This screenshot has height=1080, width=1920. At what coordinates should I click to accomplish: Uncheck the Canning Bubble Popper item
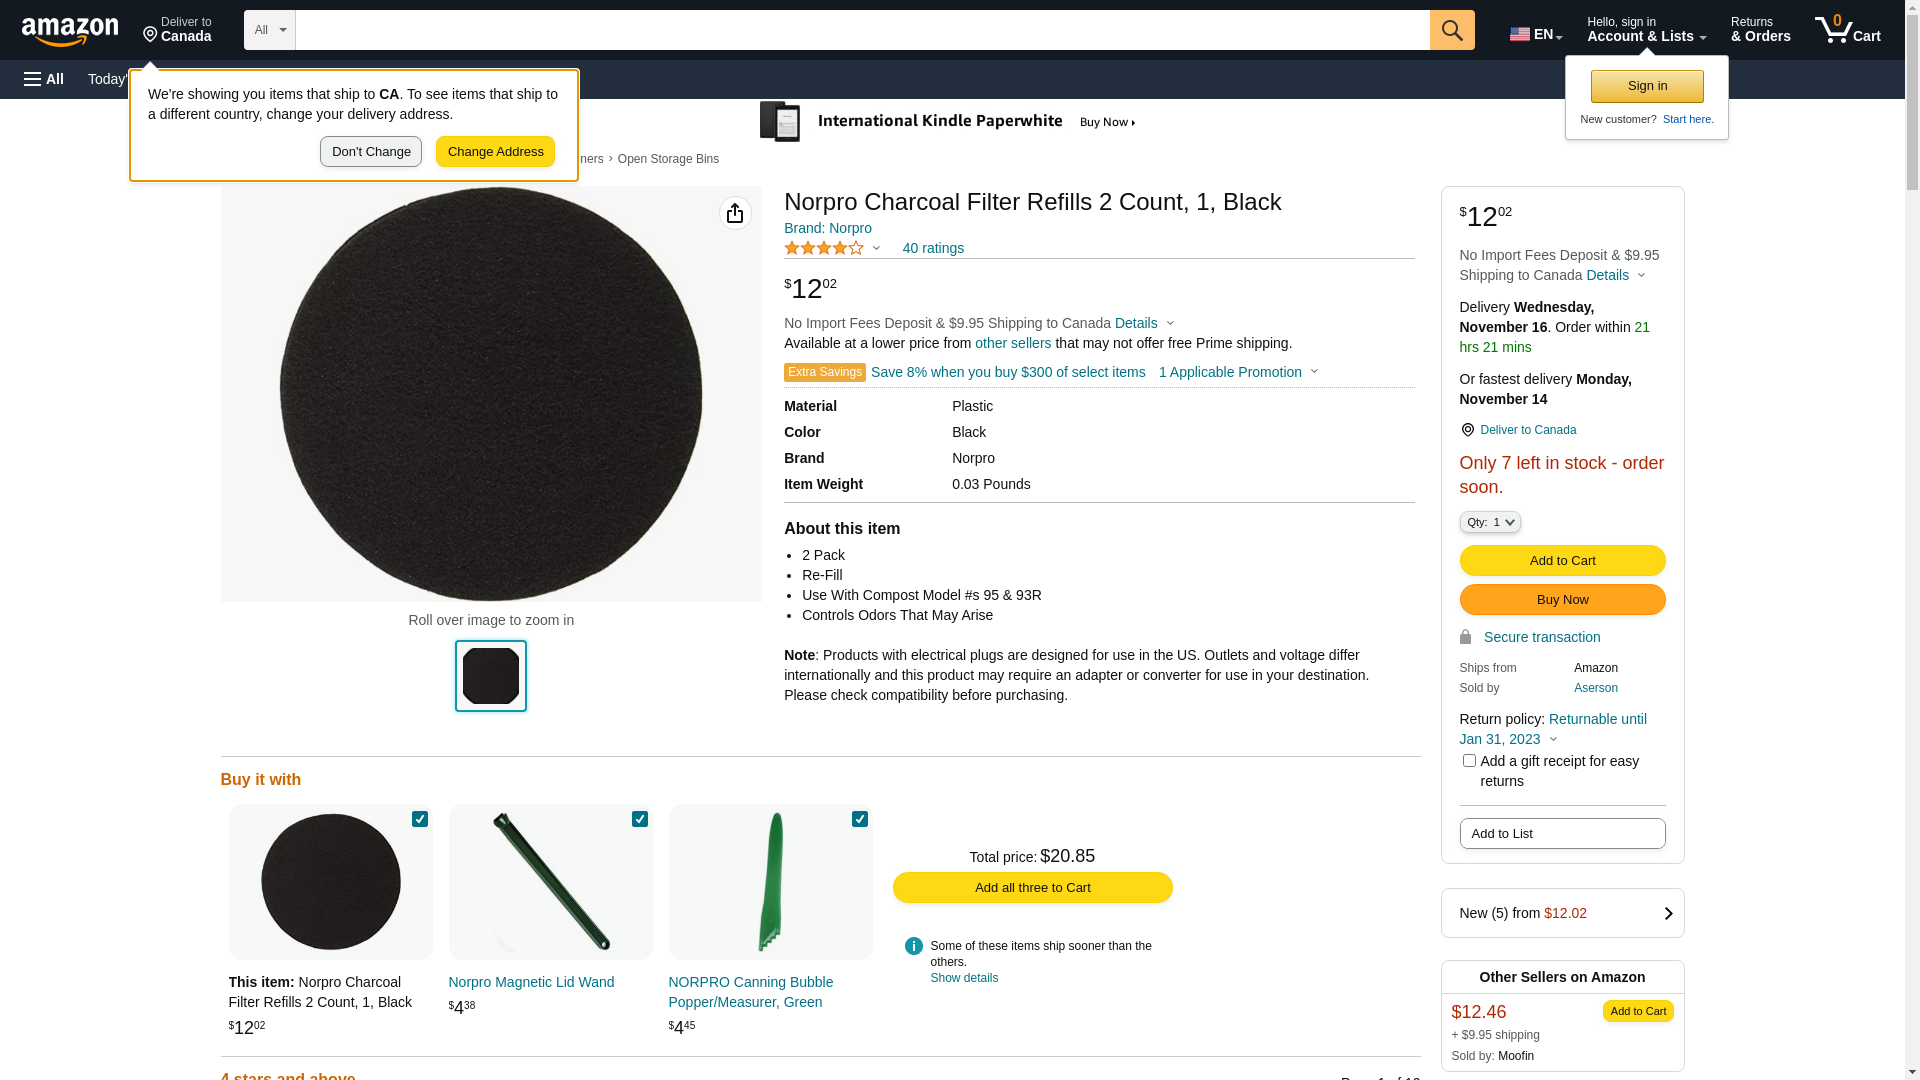[860, 819]
